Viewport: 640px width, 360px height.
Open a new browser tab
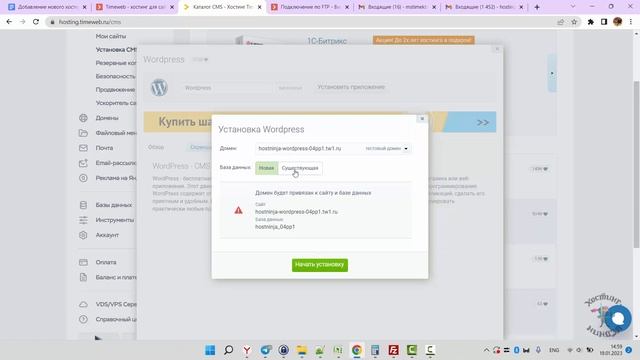(537, 7)
